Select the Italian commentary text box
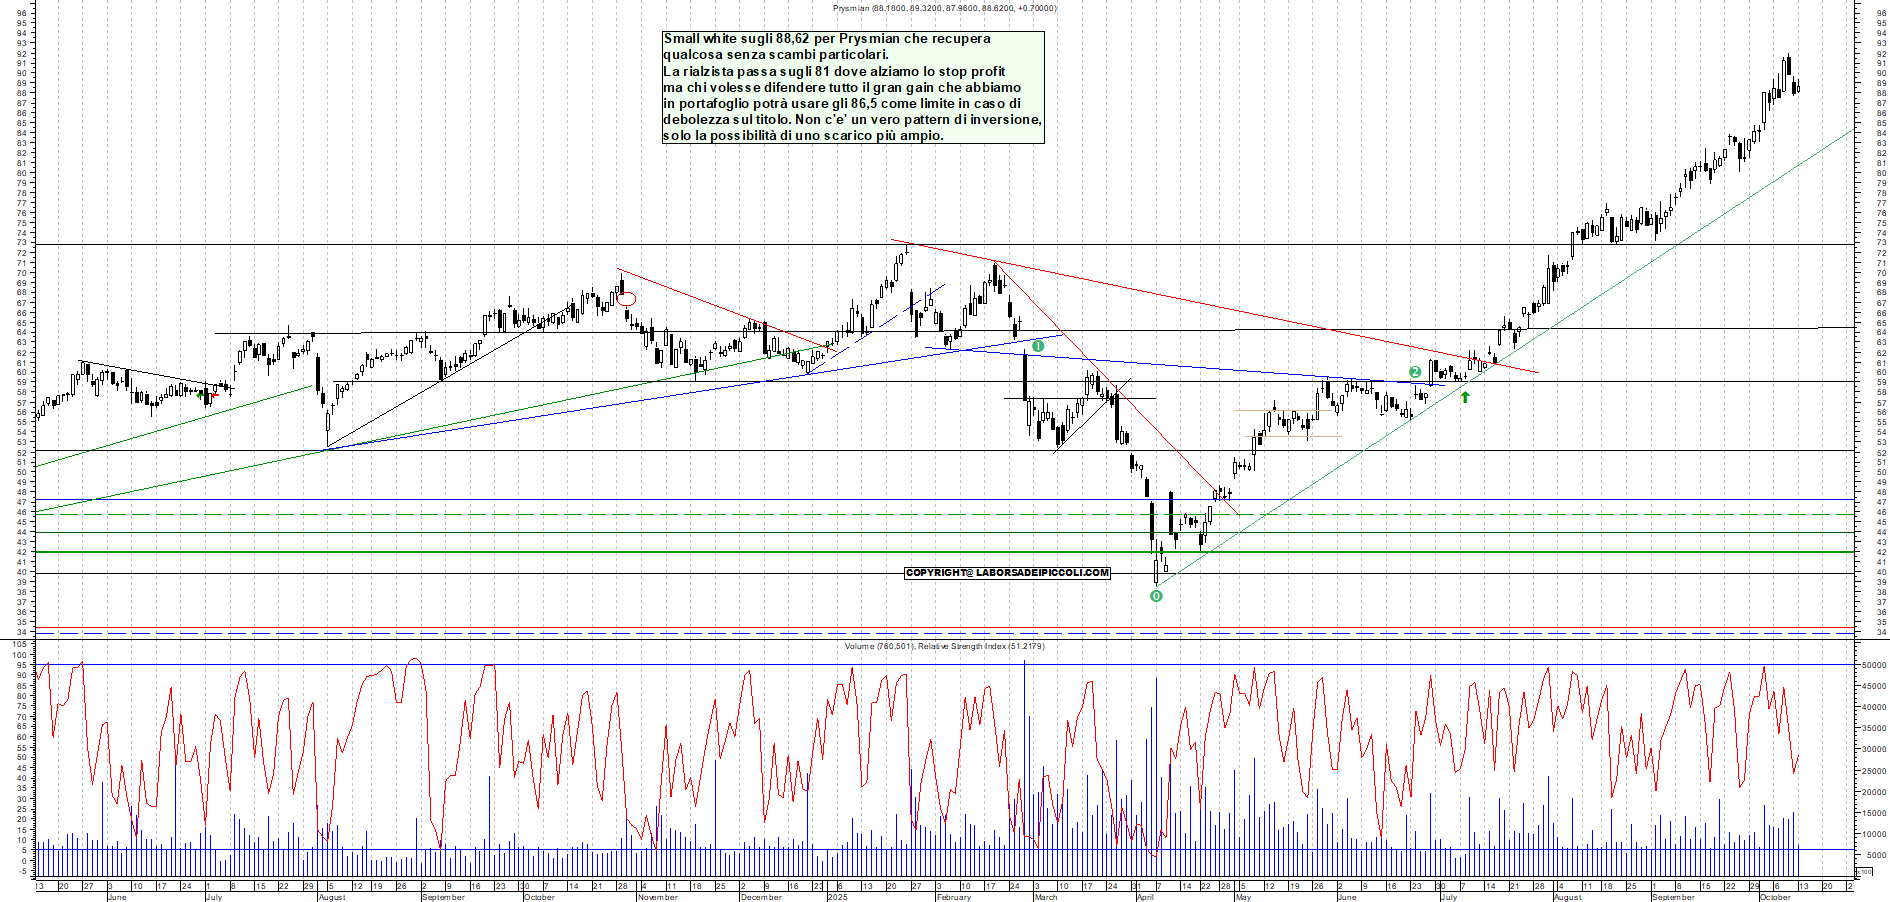This screenshot has width=1890, height=902. tap(853, 87)
